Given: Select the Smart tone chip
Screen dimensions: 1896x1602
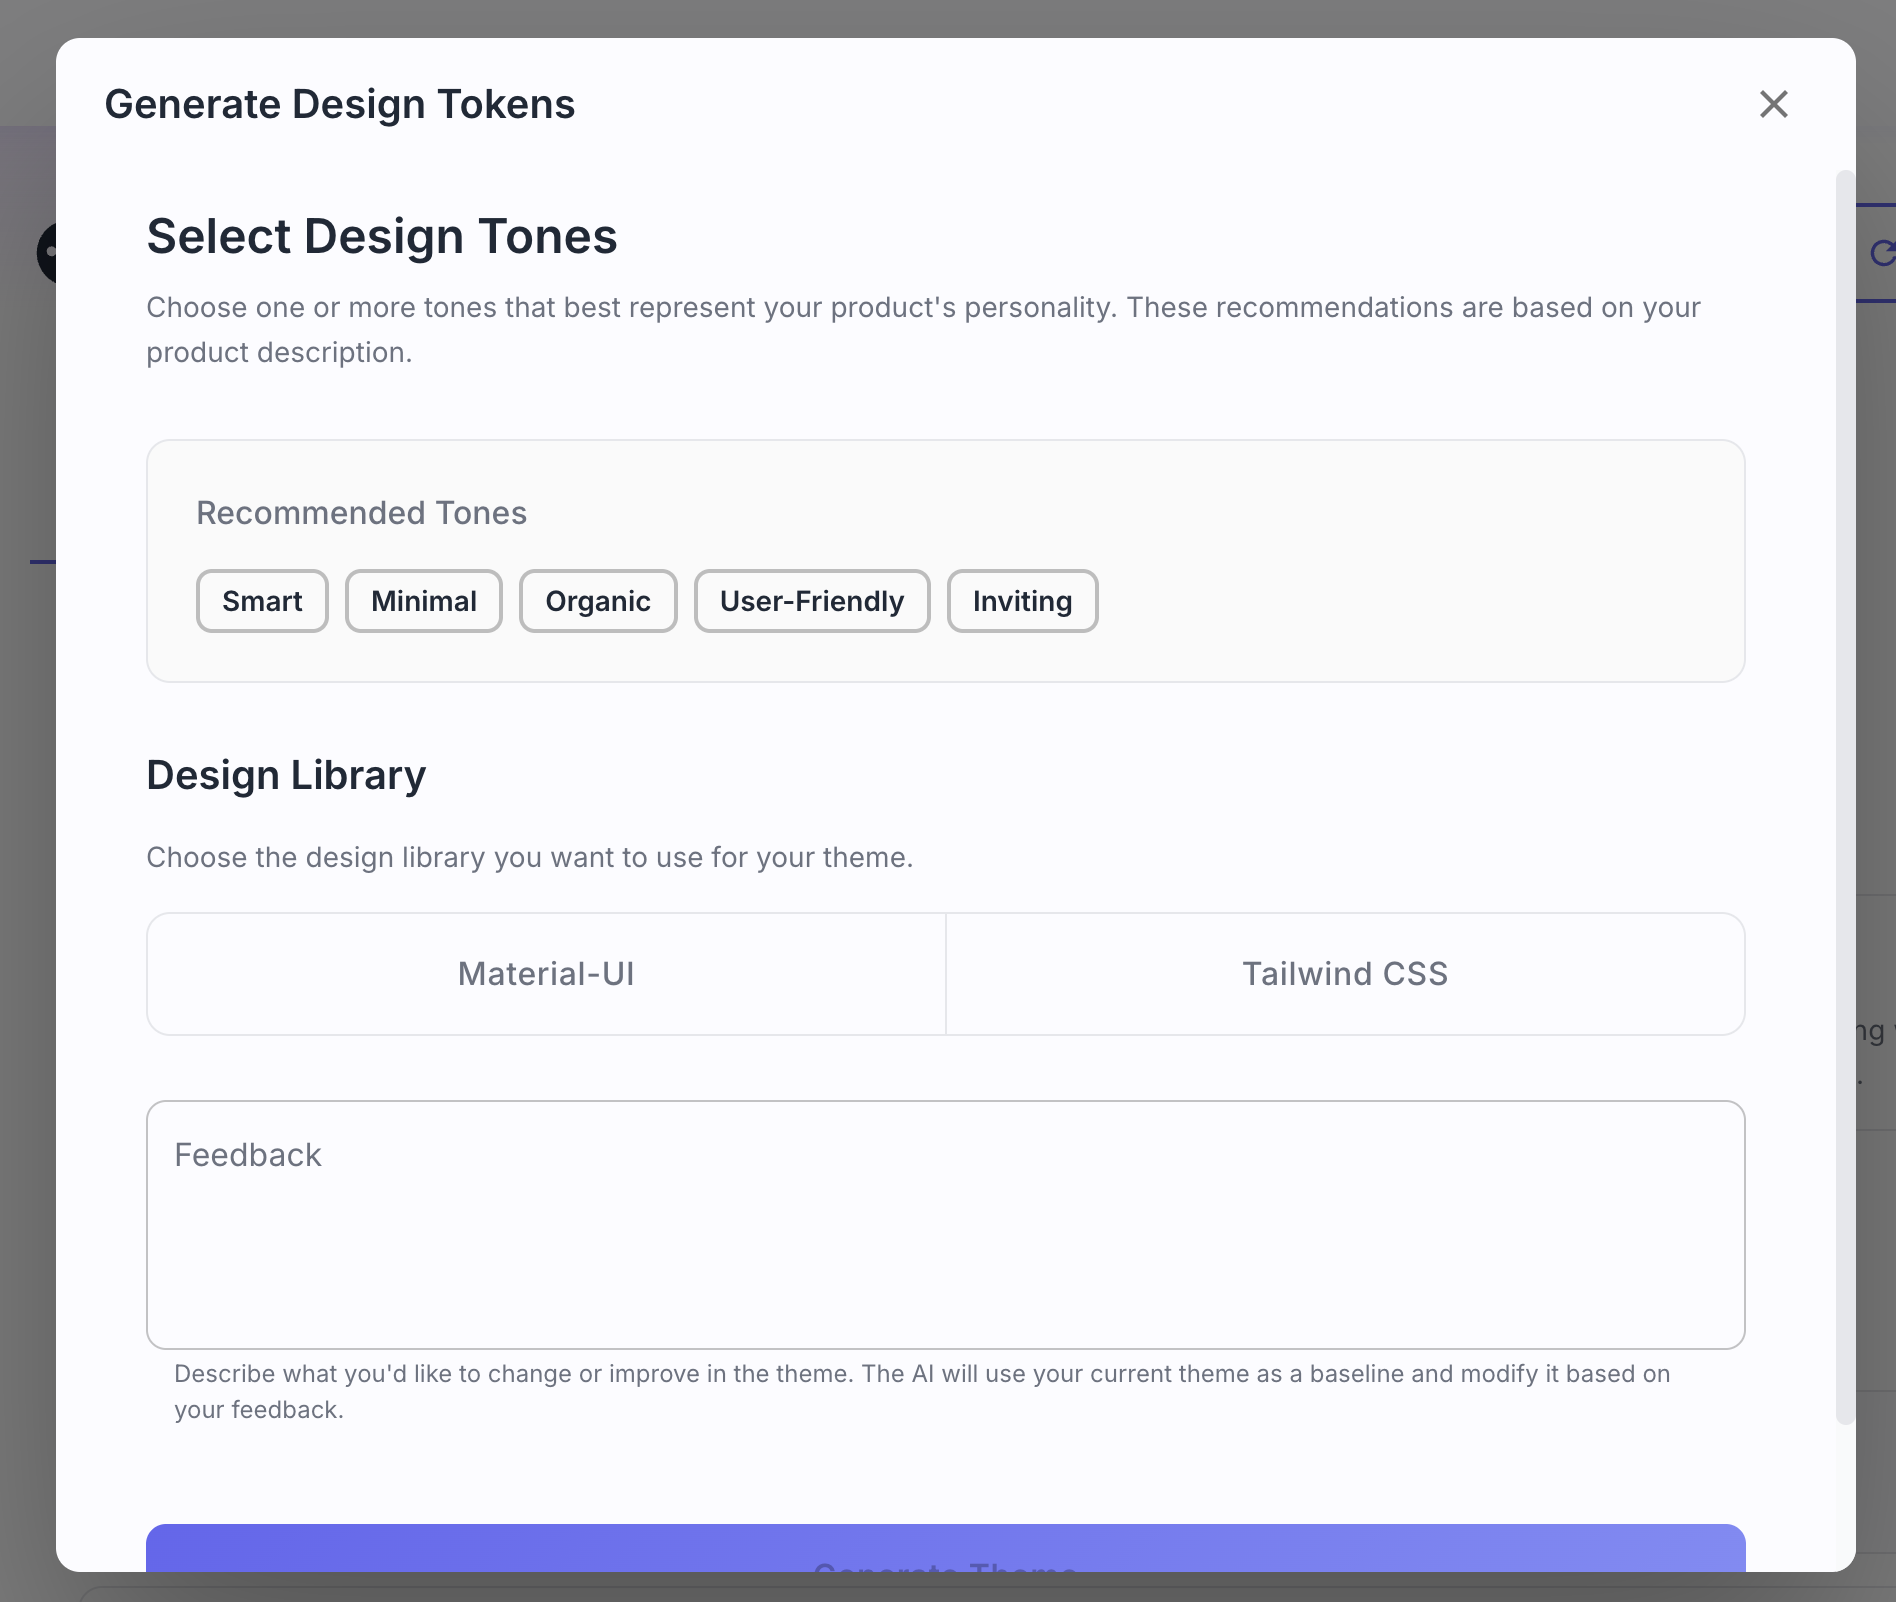Looking at the screenshot, I should (262, 601).
